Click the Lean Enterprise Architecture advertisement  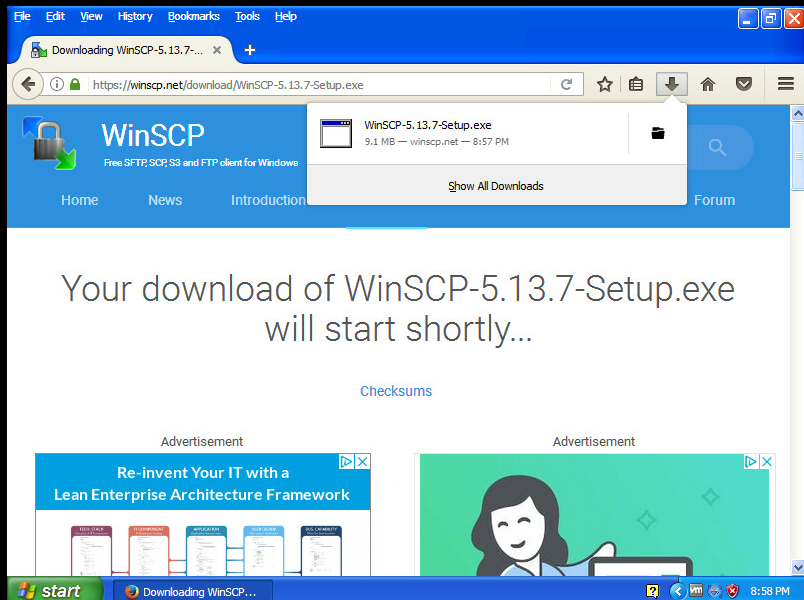(203, 514)
